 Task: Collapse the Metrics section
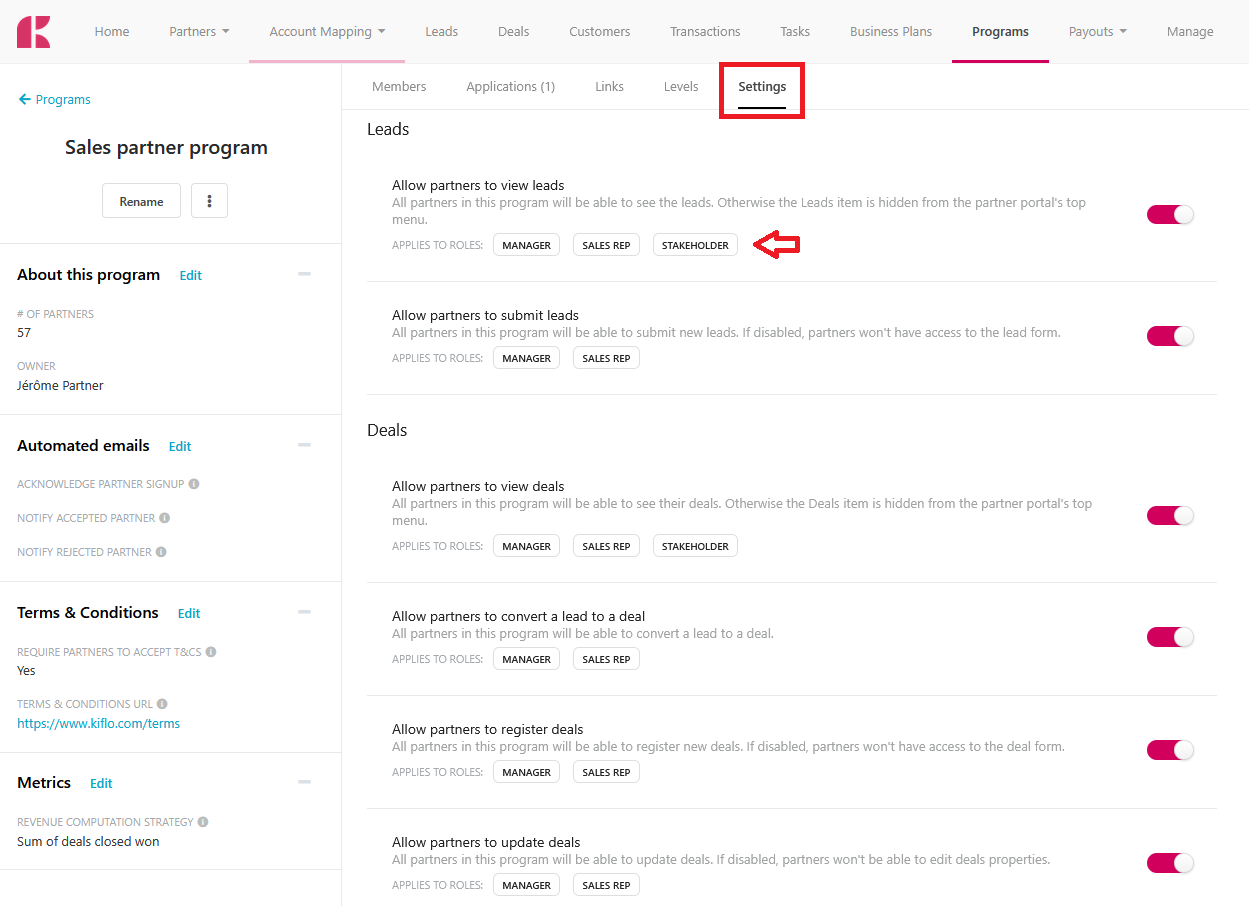click(x=305, y=782)
